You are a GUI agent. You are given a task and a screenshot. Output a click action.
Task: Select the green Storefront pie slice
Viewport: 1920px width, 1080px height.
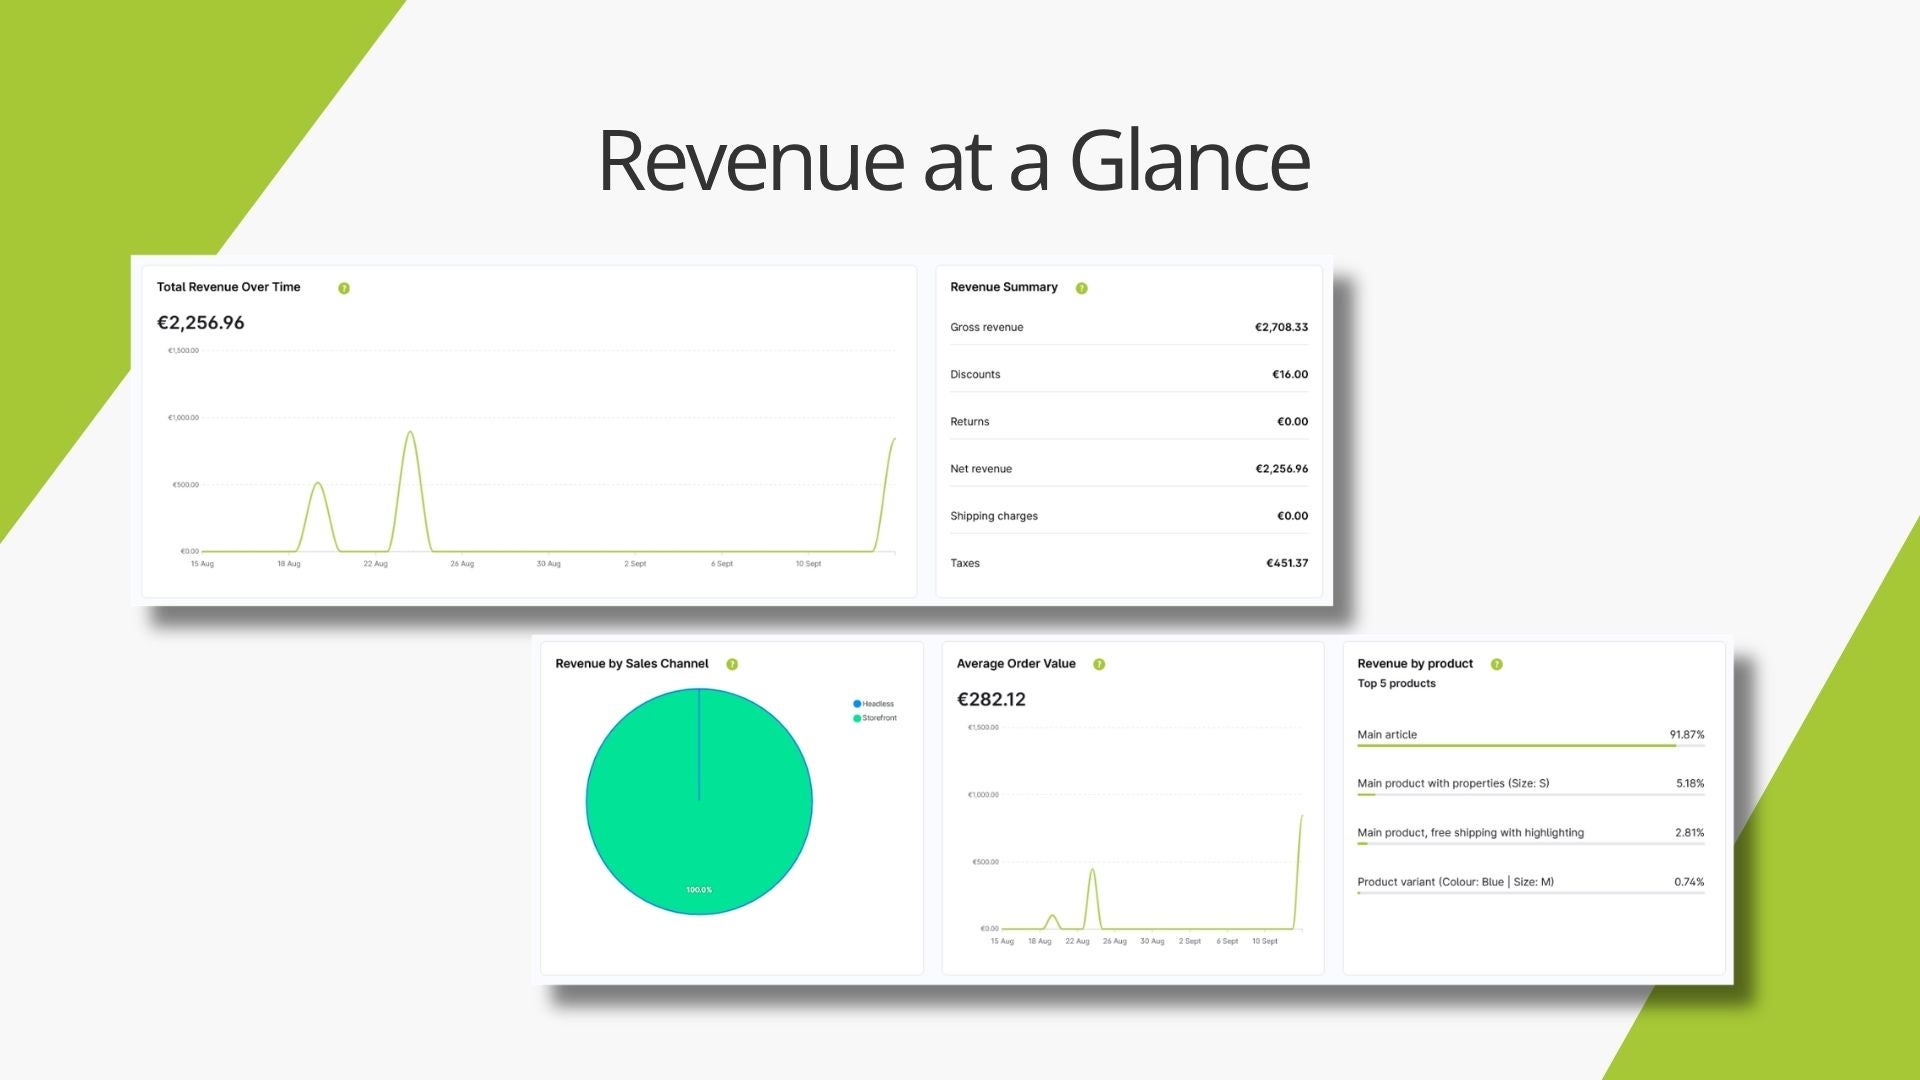(699, 801)
